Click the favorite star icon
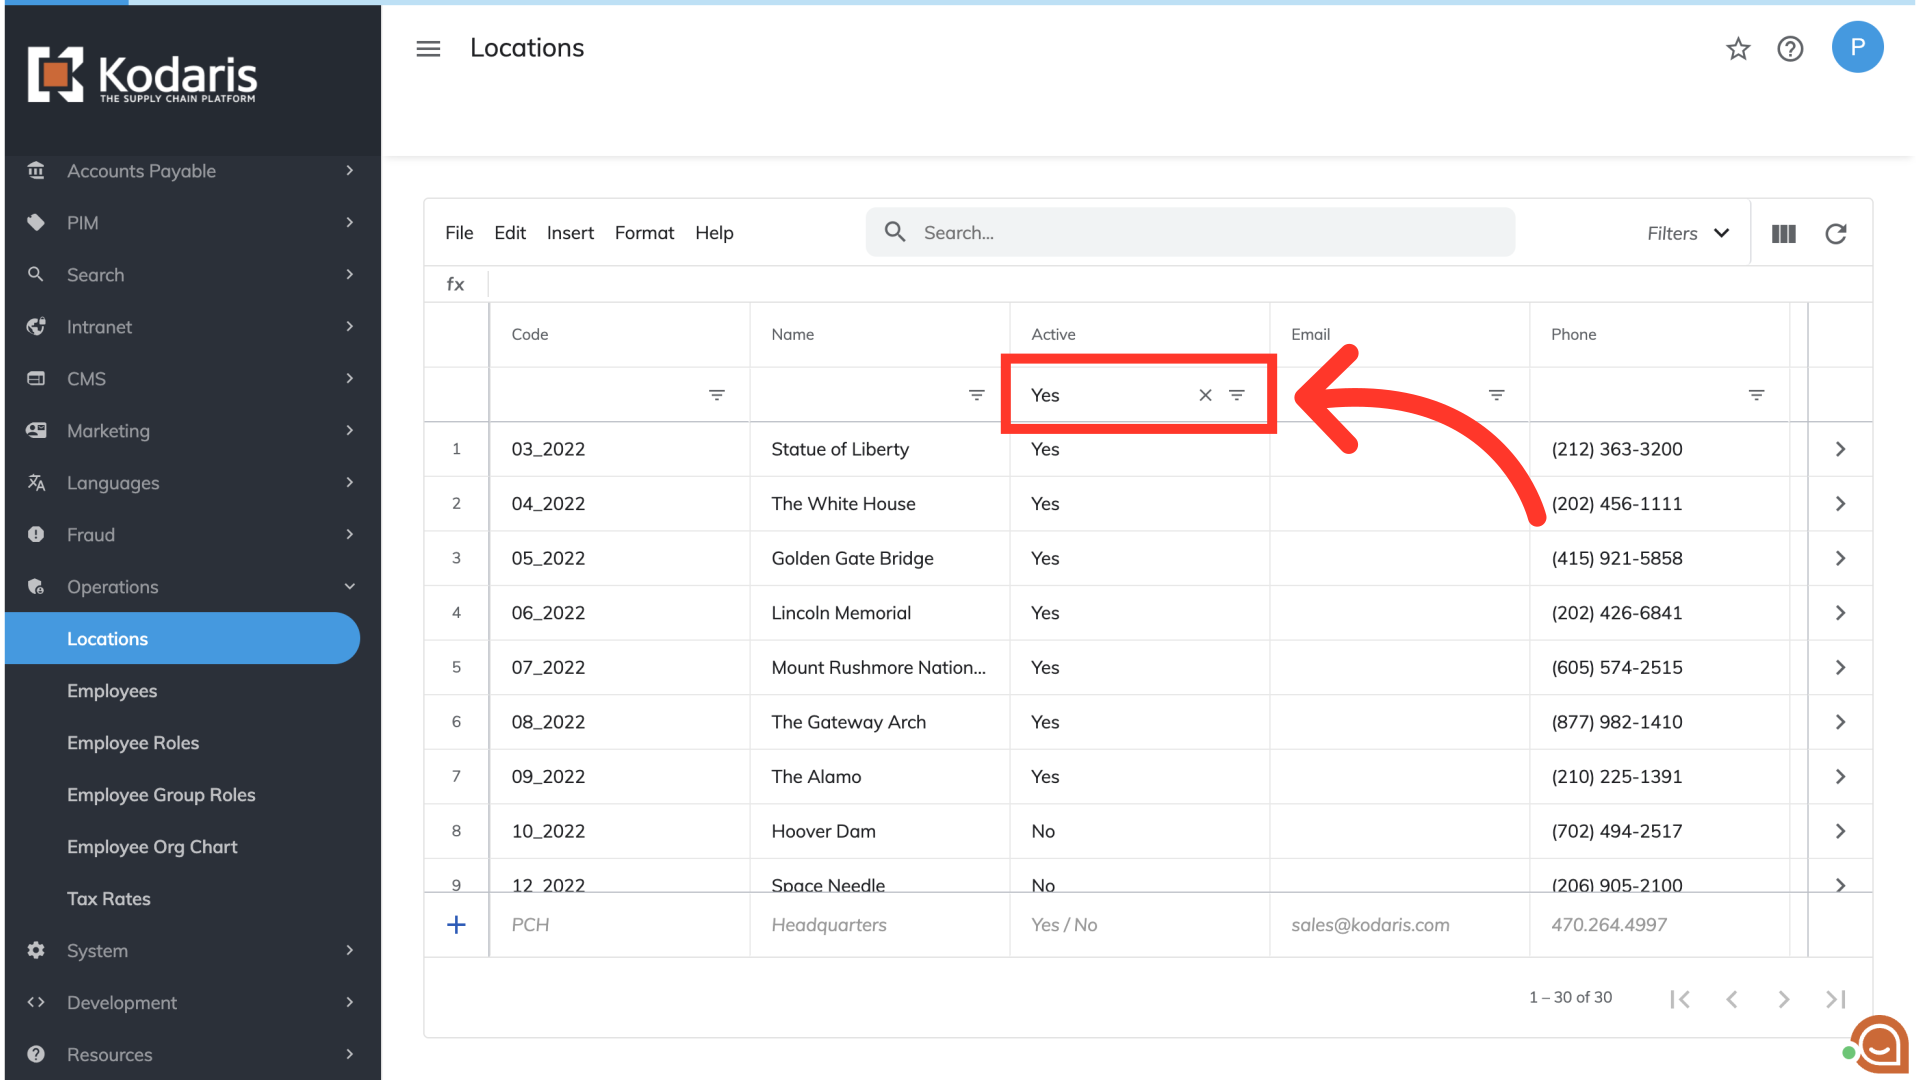This screenshot has width=1920, height=1080. tap(1738, 49)
